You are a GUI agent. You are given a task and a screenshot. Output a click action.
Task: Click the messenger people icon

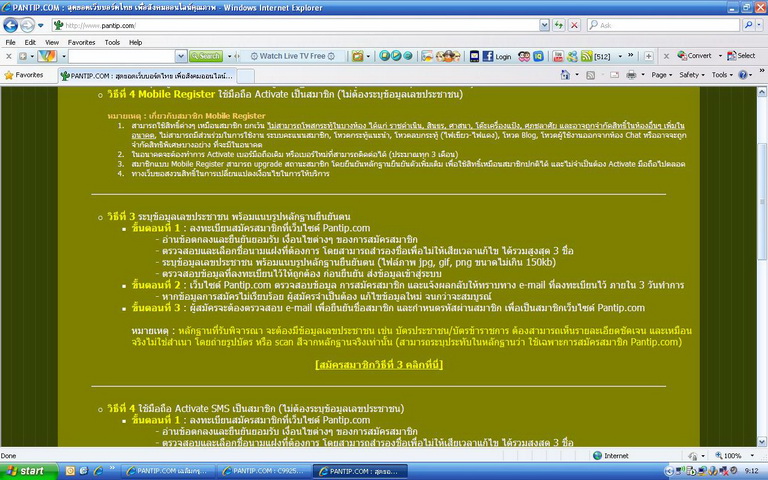tap(572, 56)
